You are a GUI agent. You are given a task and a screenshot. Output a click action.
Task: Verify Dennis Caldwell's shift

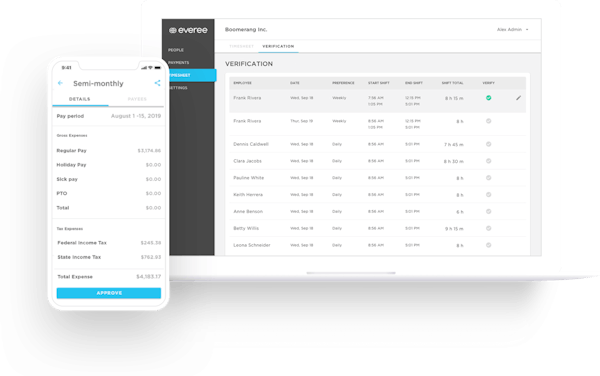pyautogui.click(x=489, y=144)
